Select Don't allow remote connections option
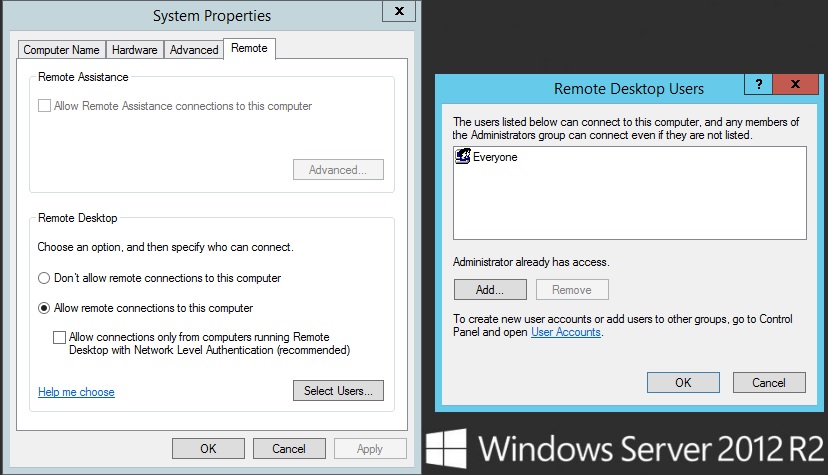 tap(44, 278)
